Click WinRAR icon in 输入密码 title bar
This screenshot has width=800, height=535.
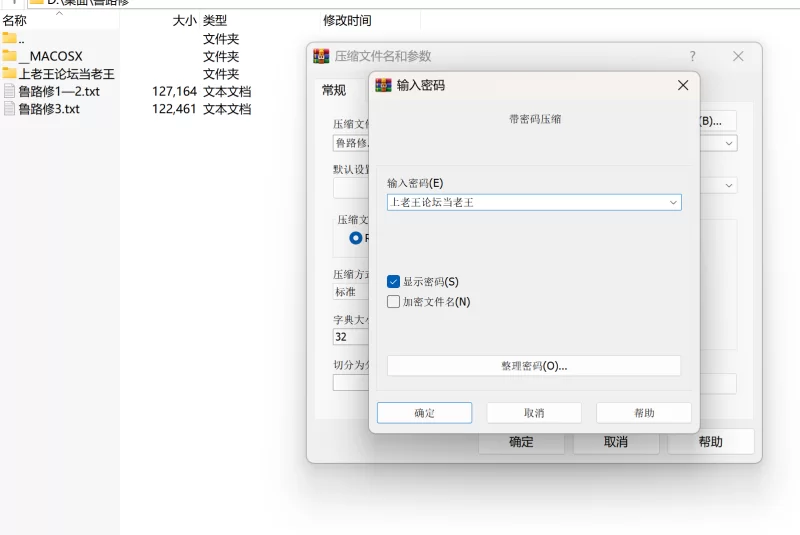pos(383,85)
